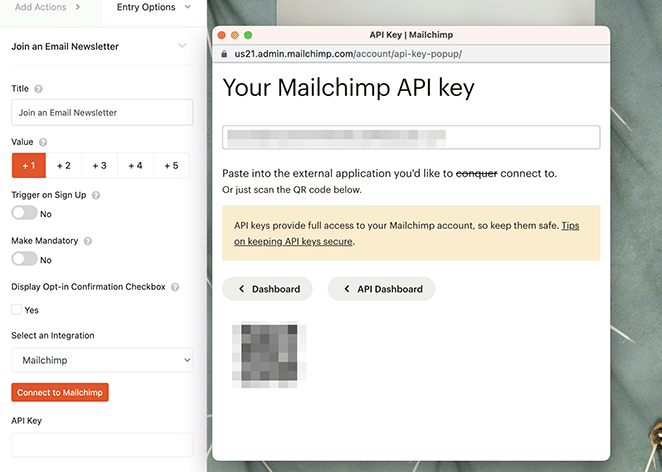Viewport: 662px width, 472px height.
Task: Select the +1 value option
Action: [29, 165]
